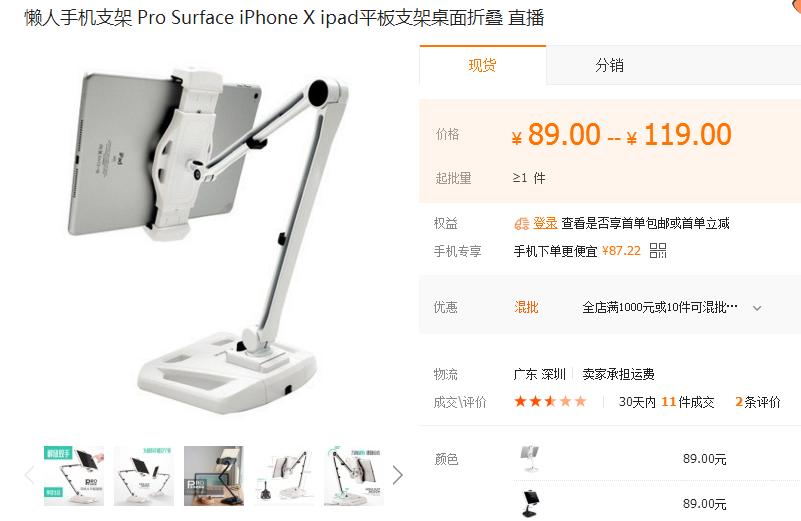This screenshot has width=801, height=521.
Task: Click the QR code icon beside mobile price
Action: 657,250
